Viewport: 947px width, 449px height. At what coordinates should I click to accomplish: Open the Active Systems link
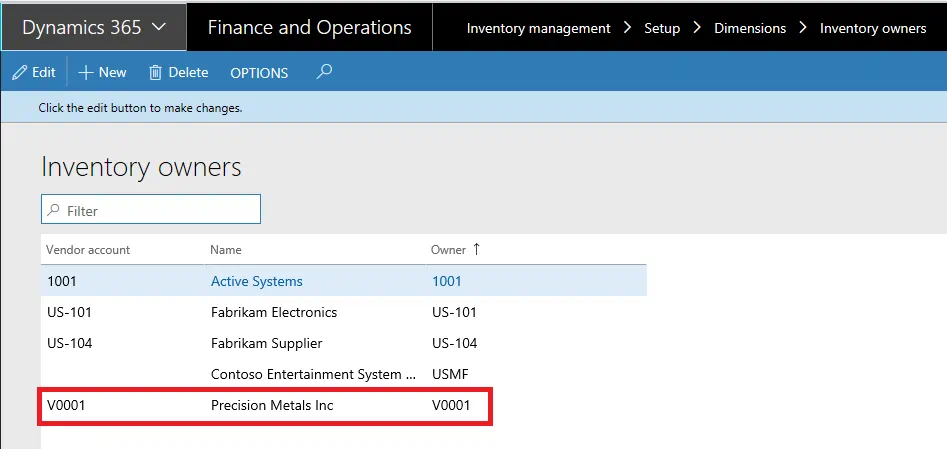pos(257,281)
